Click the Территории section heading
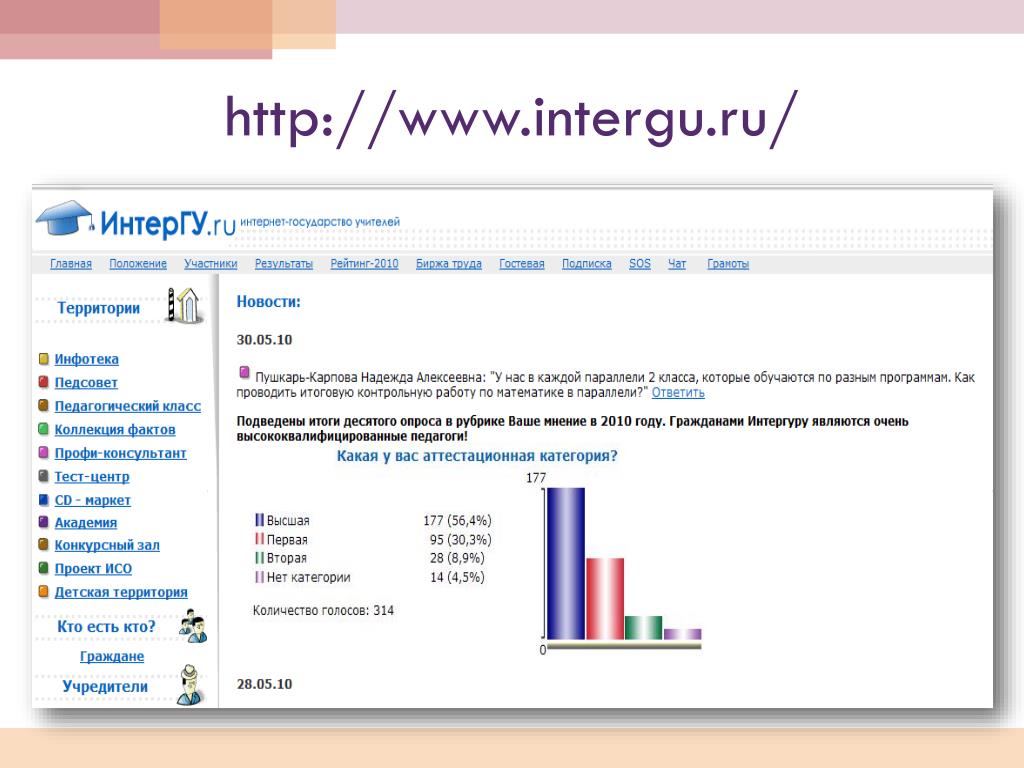Screen dimensions: 1024x768 pos(98,308)
